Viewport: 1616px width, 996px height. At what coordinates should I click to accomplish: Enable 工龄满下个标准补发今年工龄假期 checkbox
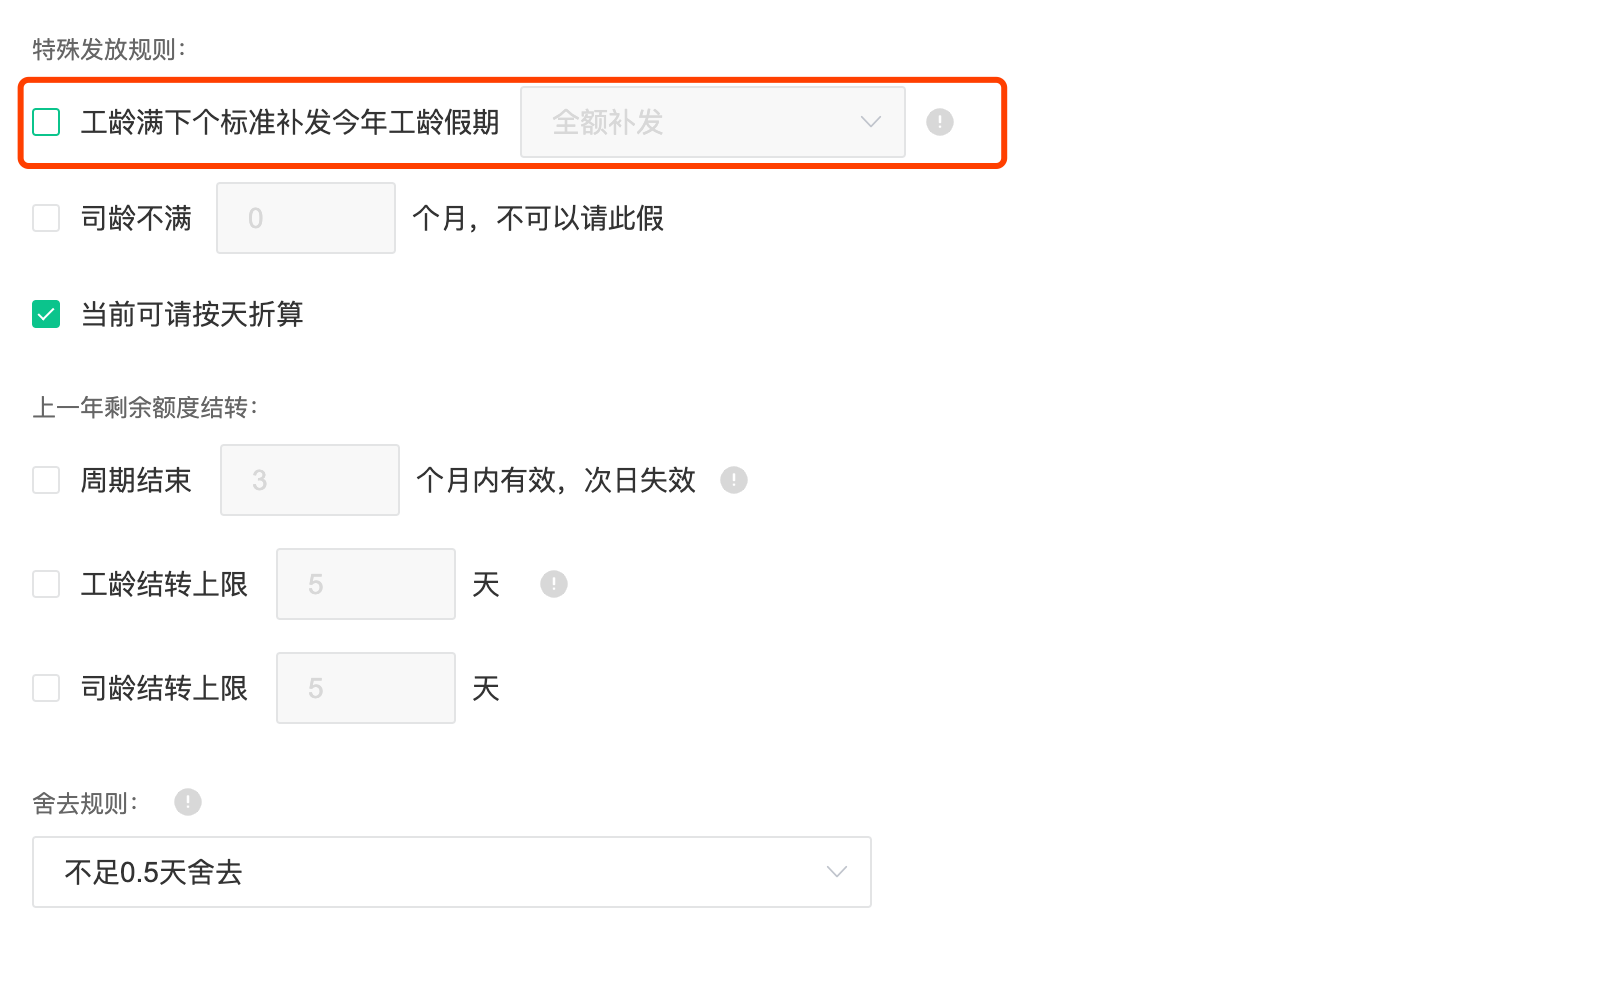(46, 122)
